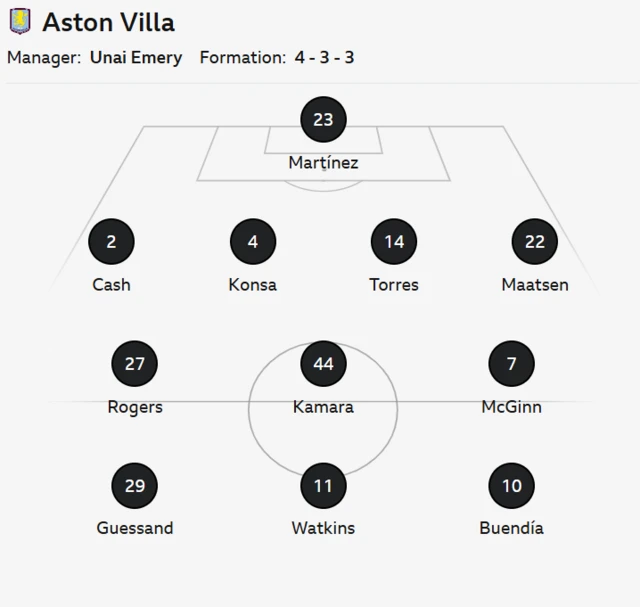
Task: Click the Watkins name label
Action: pos(323,528)
